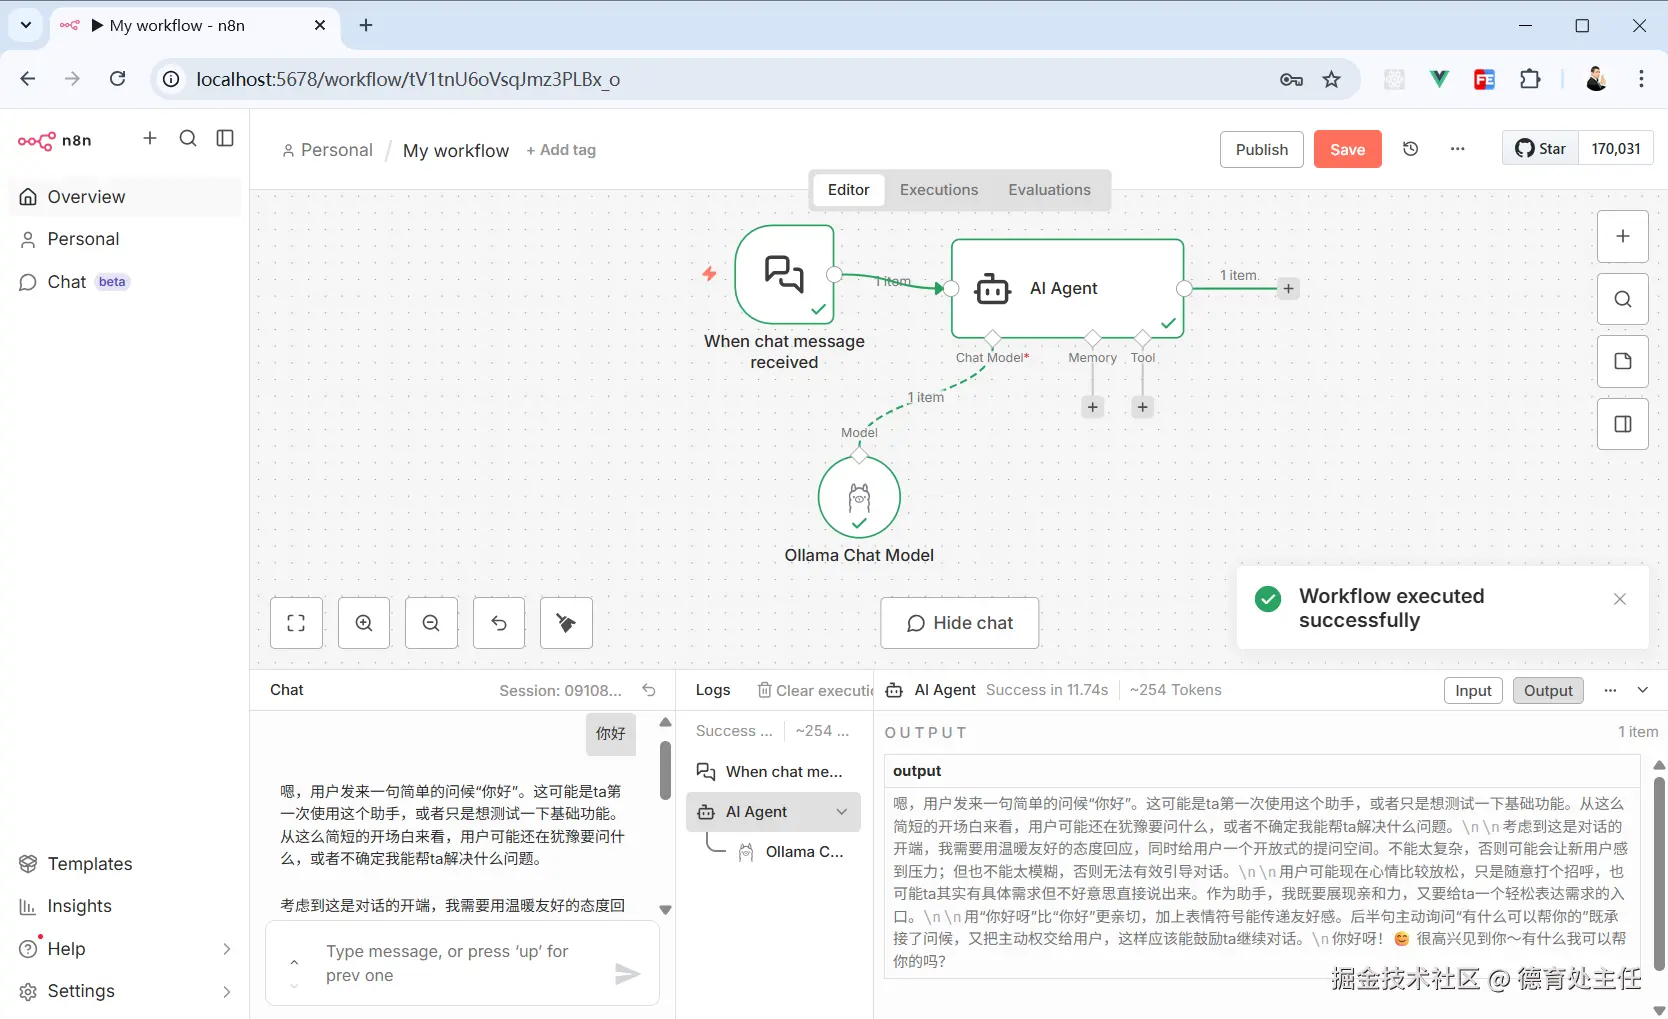
Task: Click the canvas search magnifier button on the right
Action: point(1623,299)
